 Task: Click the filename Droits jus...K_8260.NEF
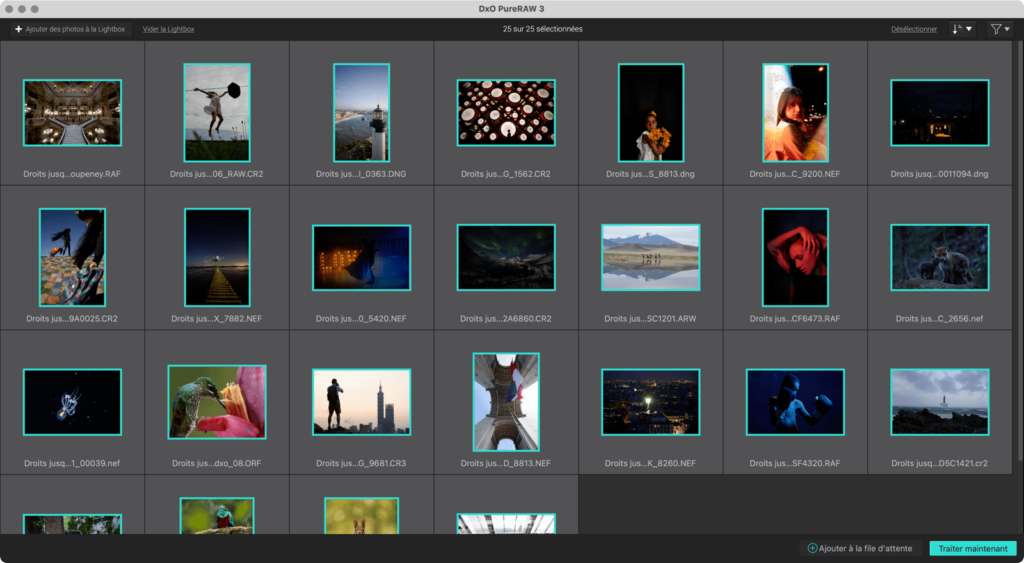(x=650, y=463)
